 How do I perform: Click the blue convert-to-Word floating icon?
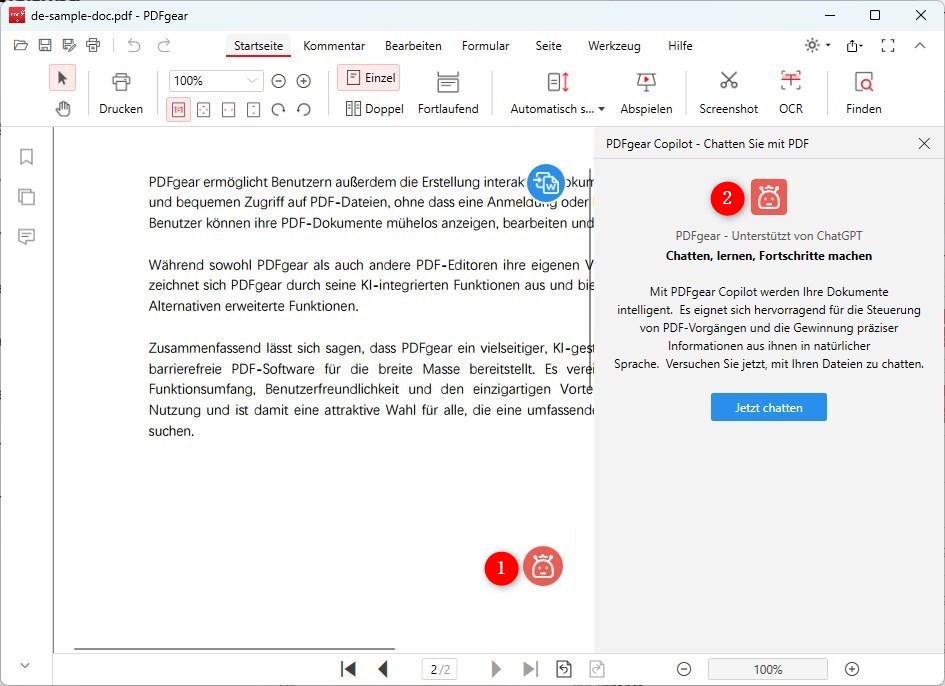[546, 183]
